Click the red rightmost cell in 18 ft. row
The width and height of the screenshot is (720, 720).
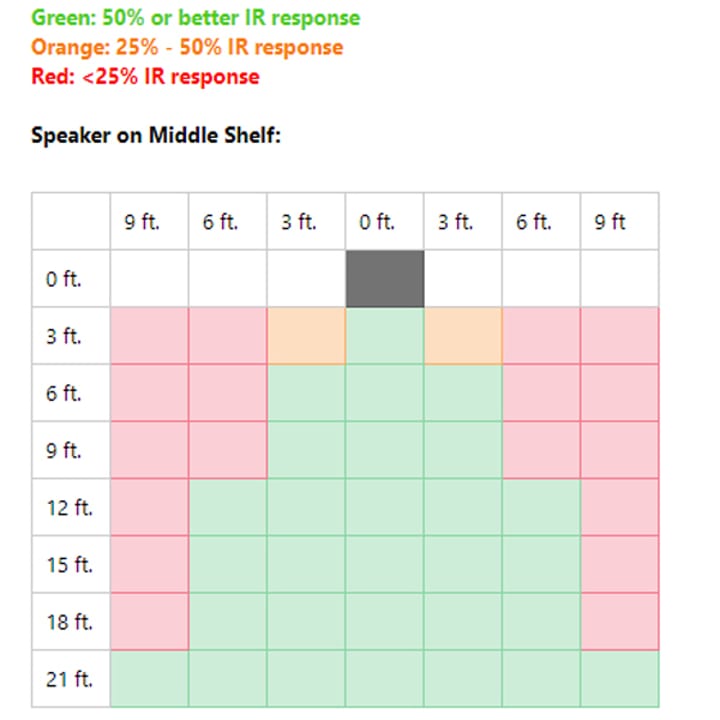[619, 622]
